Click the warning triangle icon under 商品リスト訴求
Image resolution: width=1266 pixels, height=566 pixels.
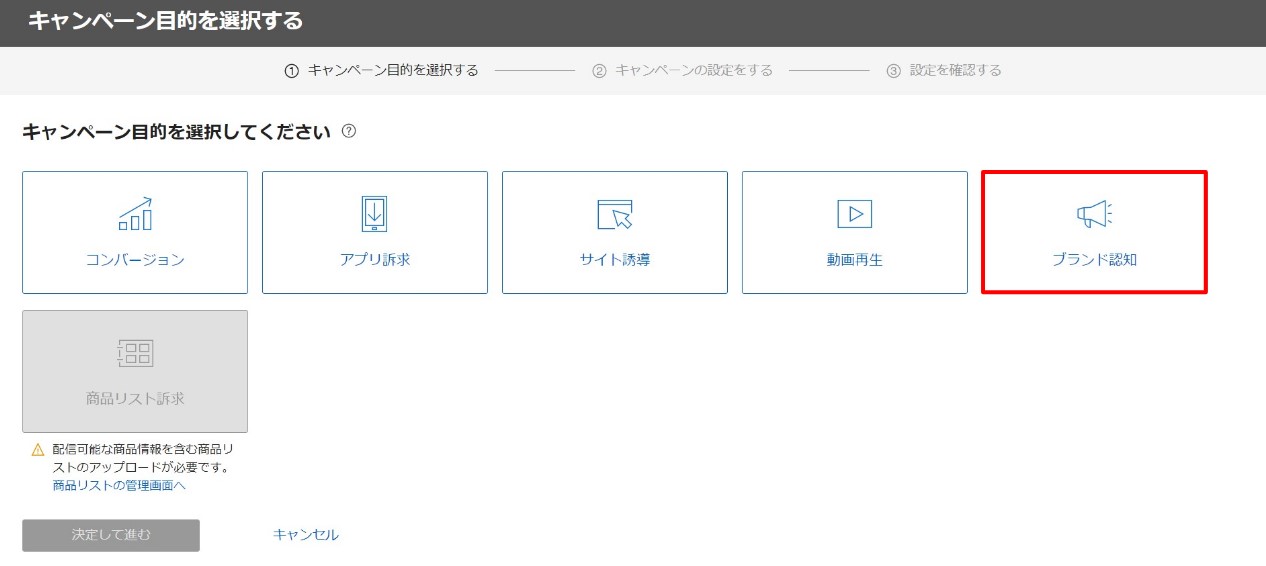pyautogui.click(x=38, y=450)
